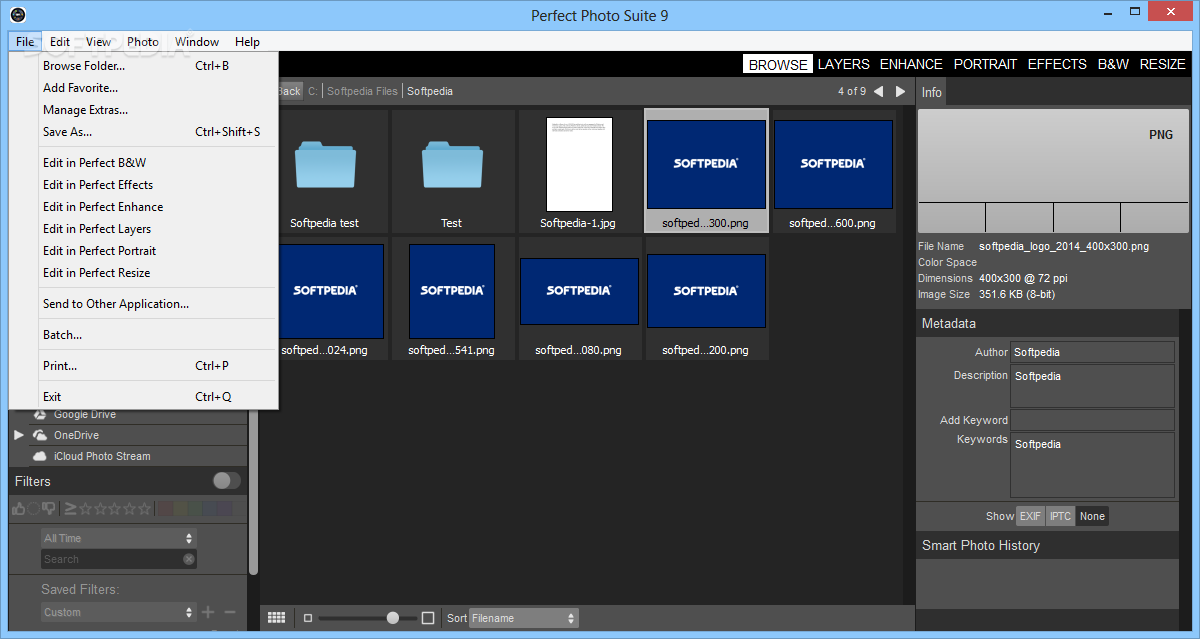Switch to the RESIZE module tab
1200x639 pixels.
pos(1163,64)
